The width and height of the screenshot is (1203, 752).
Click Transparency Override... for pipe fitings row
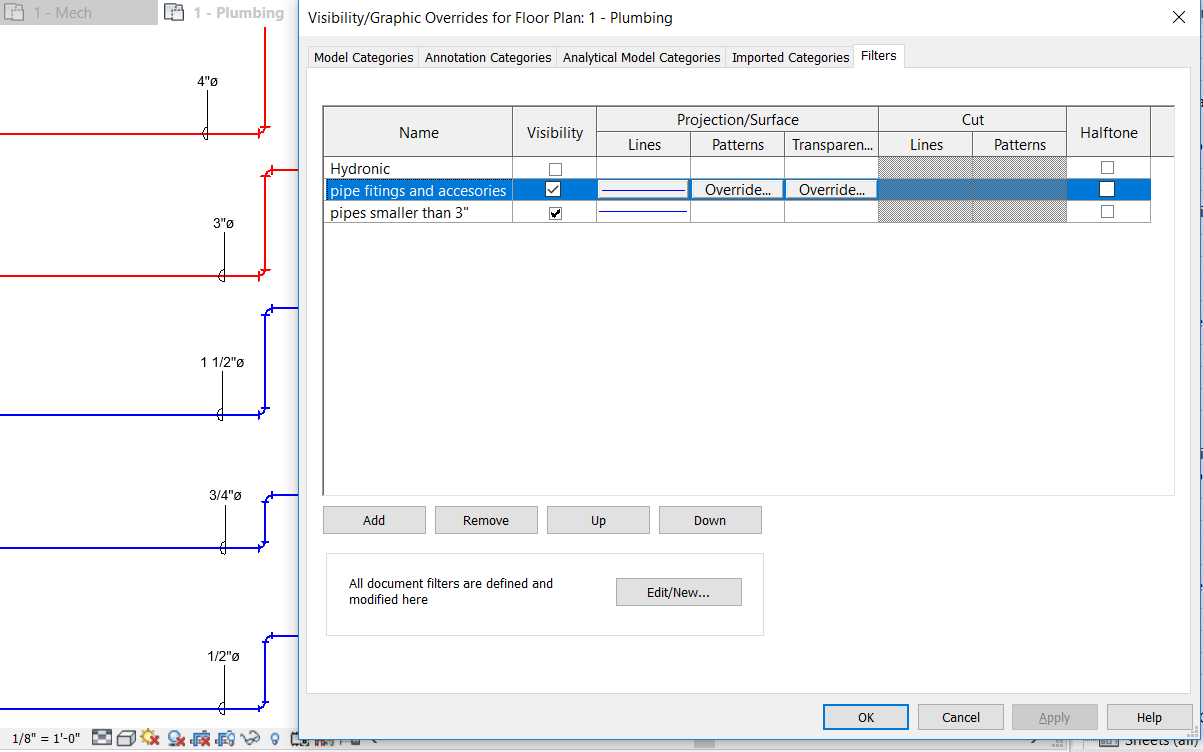click(x=831, y=190)
